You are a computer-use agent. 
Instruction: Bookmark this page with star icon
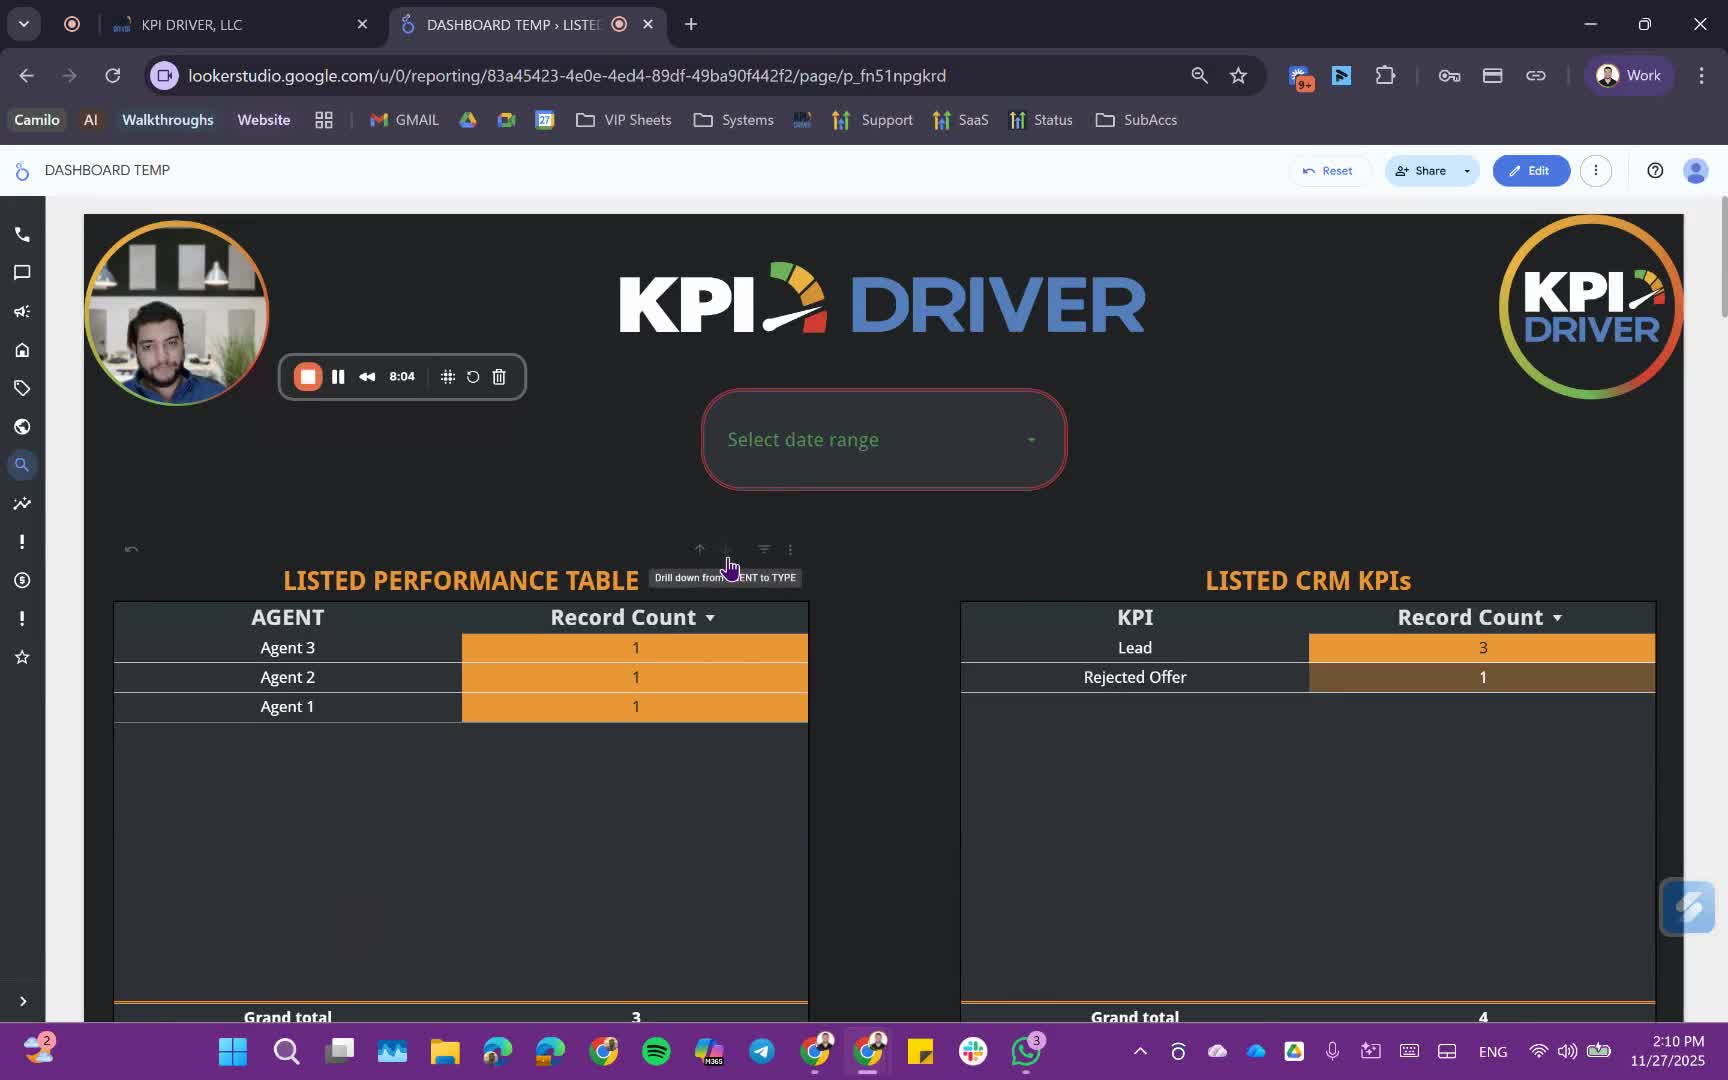[x=1238, y=75]
